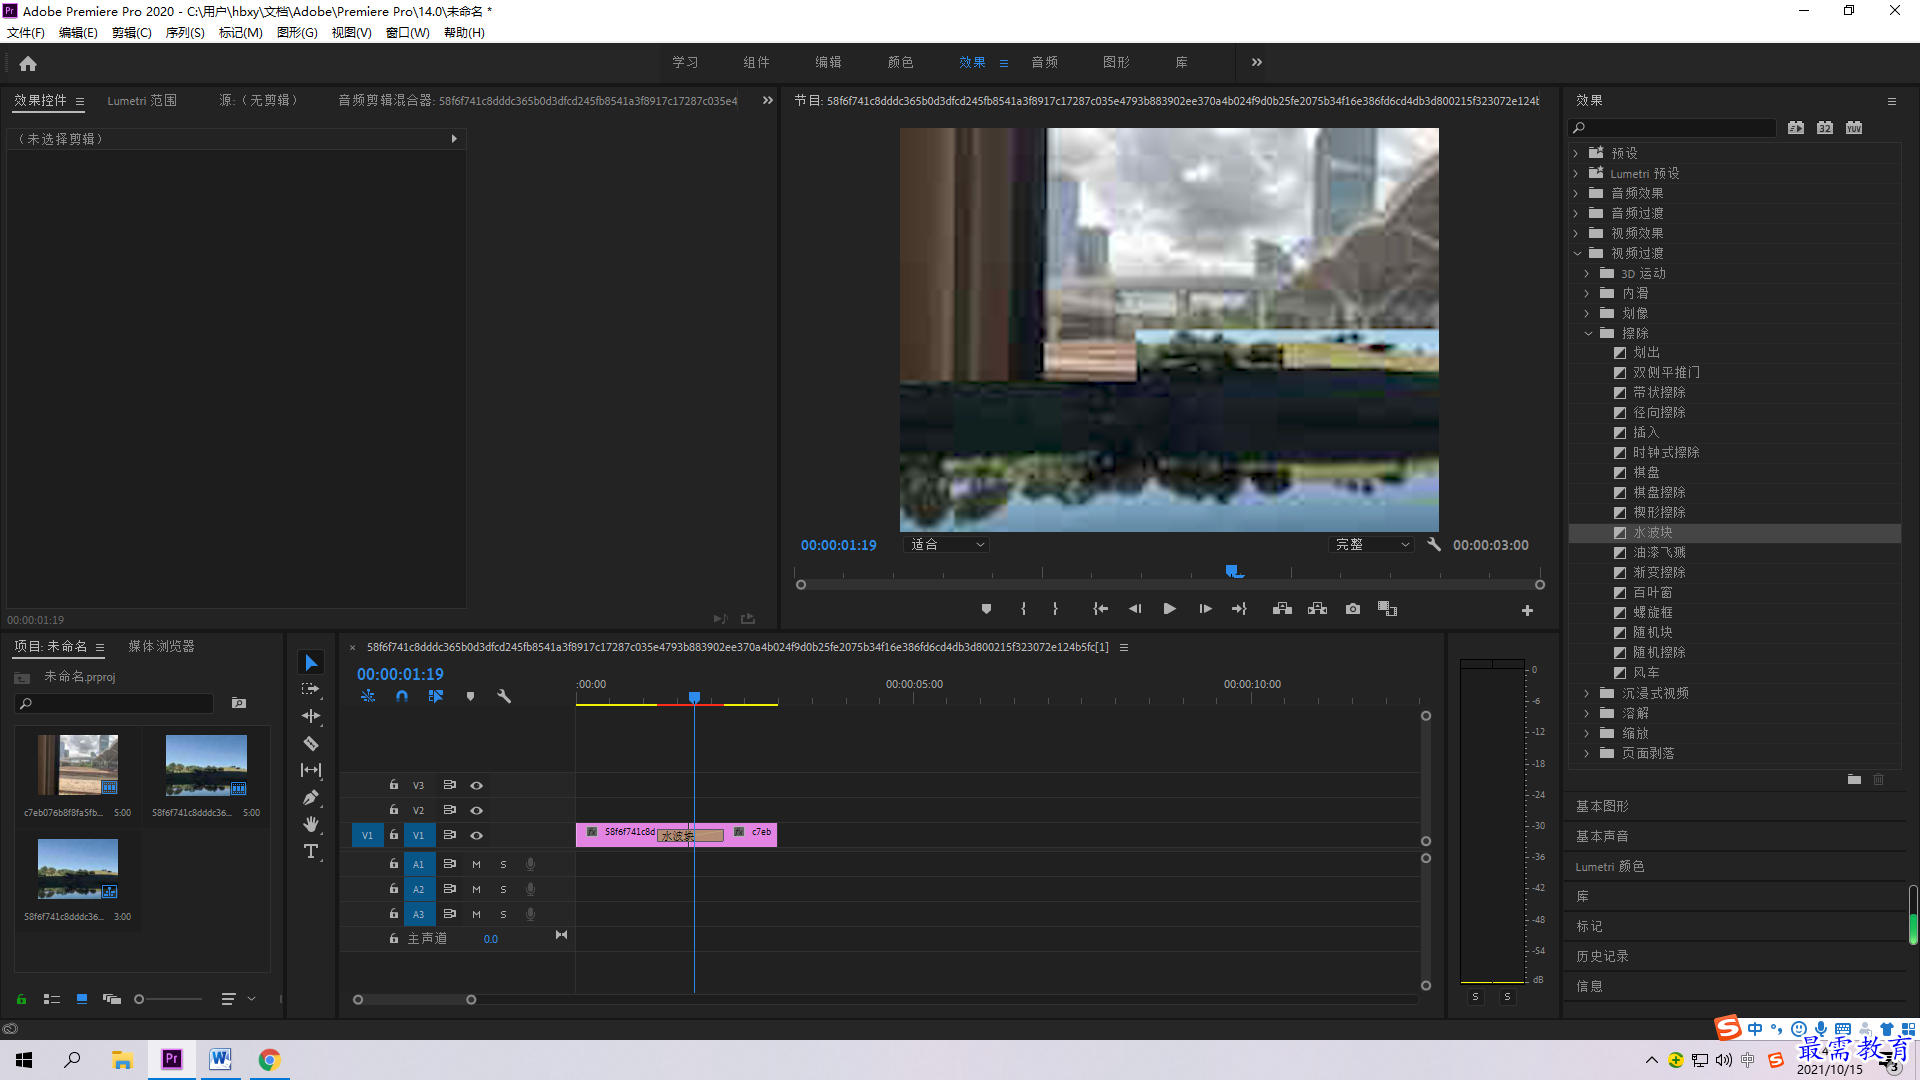Viewport: 1920px width, 1080px height.
Task: Click the timeline playhead marker
Action: point(694,697)
